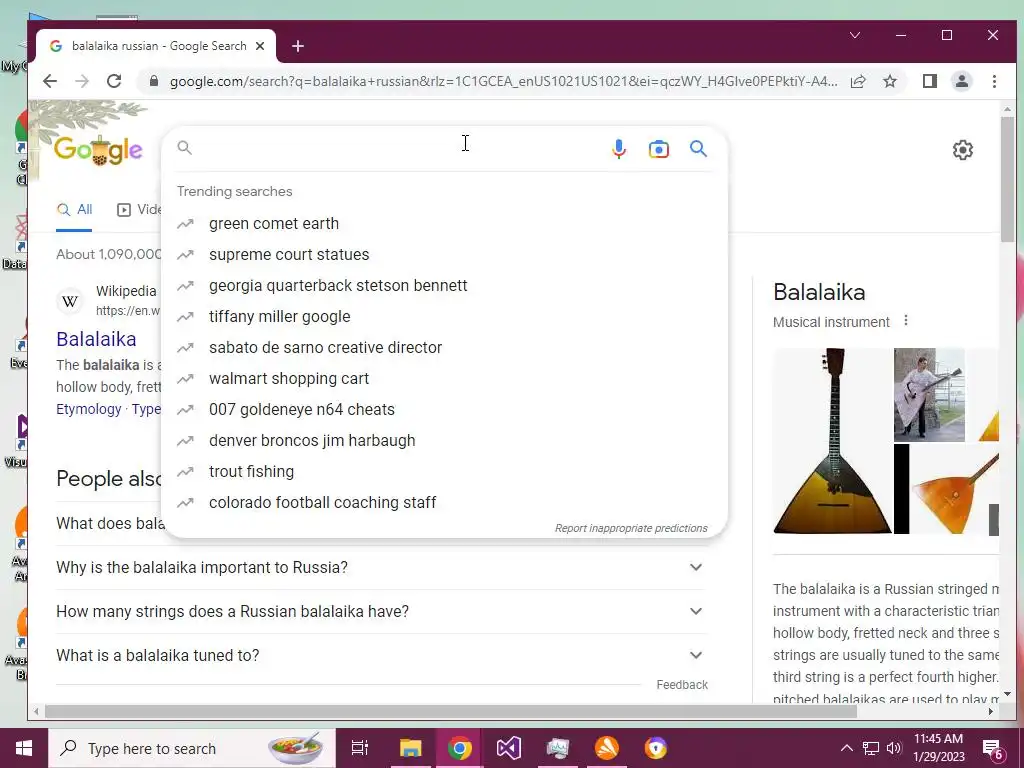
Task: View site security lock information
Action: point(153,81)
